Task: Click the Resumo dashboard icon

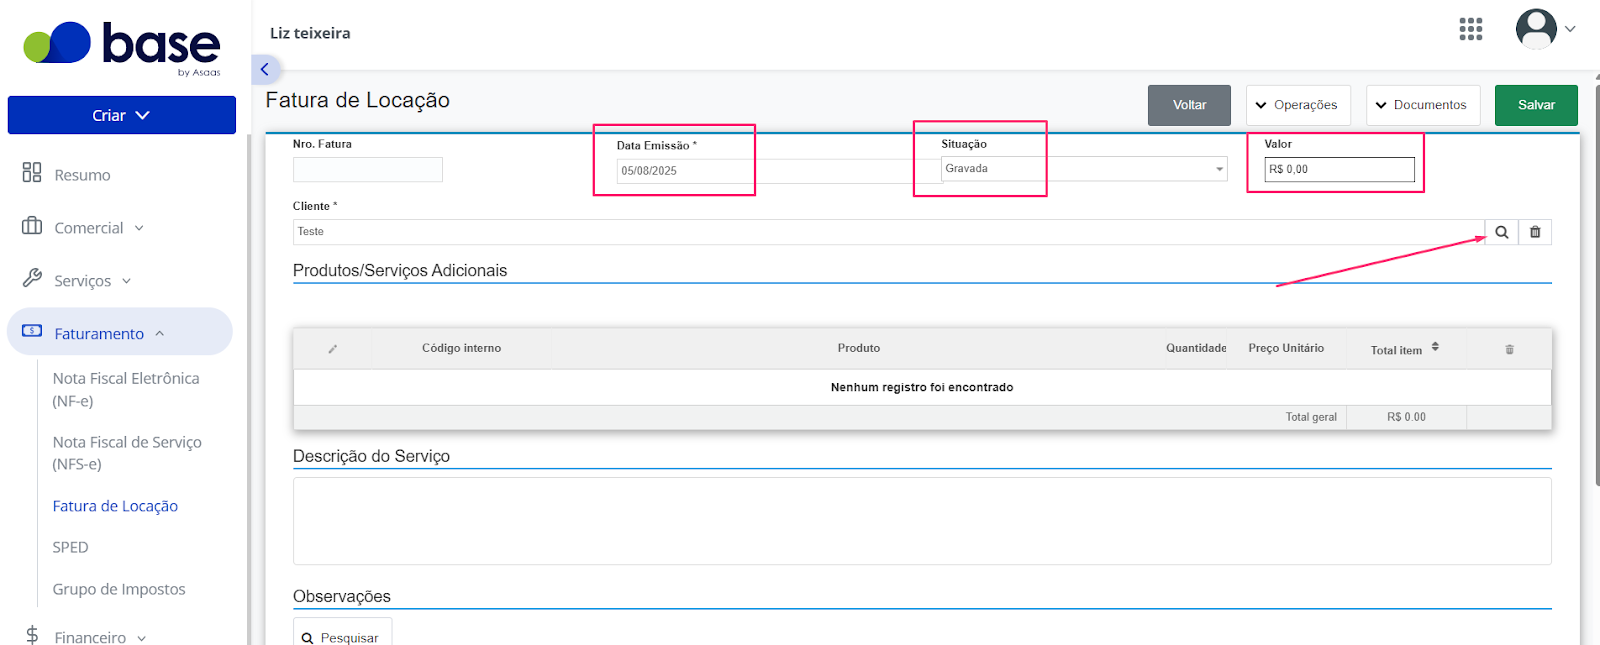Action: (32, 173)
